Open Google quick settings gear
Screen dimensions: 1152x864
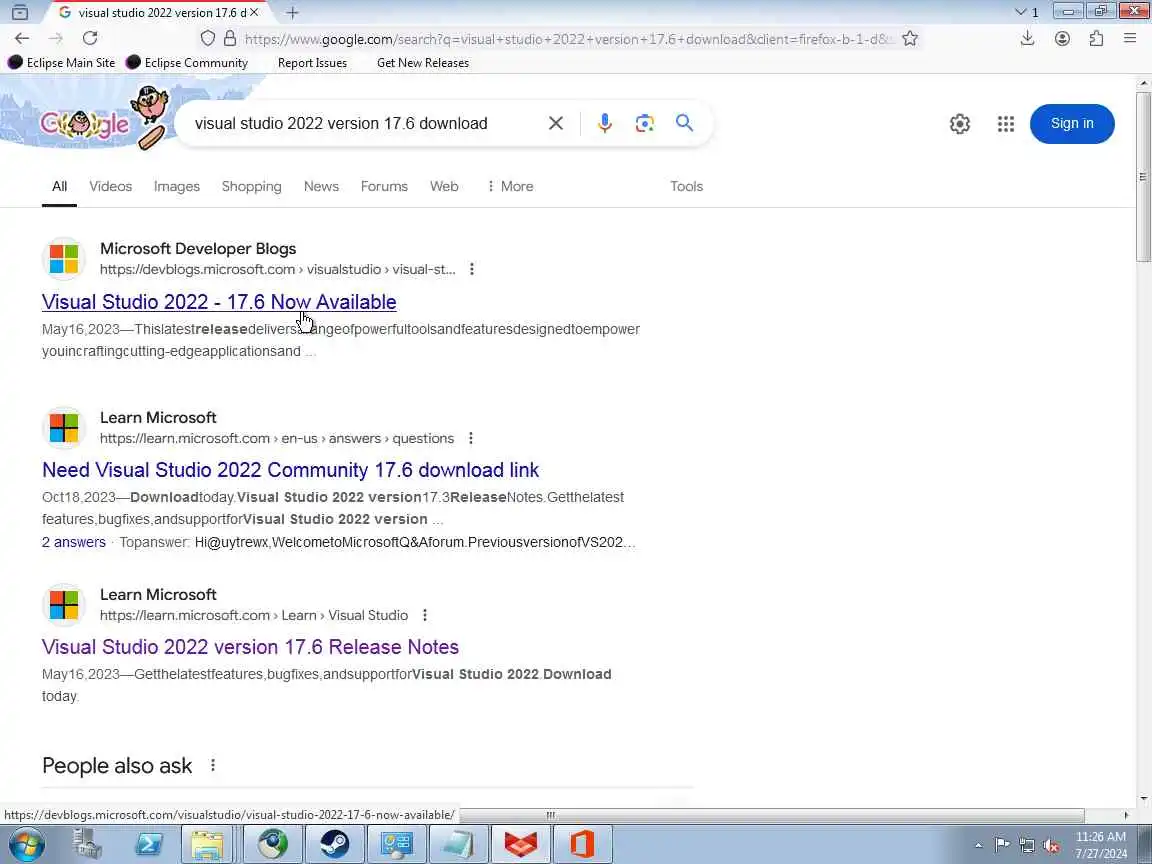tap(960, 123)
